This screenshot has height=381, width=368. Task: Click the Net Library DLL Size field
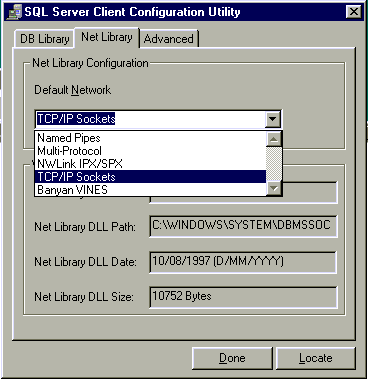pyautogui.click(x=243, y=297)
